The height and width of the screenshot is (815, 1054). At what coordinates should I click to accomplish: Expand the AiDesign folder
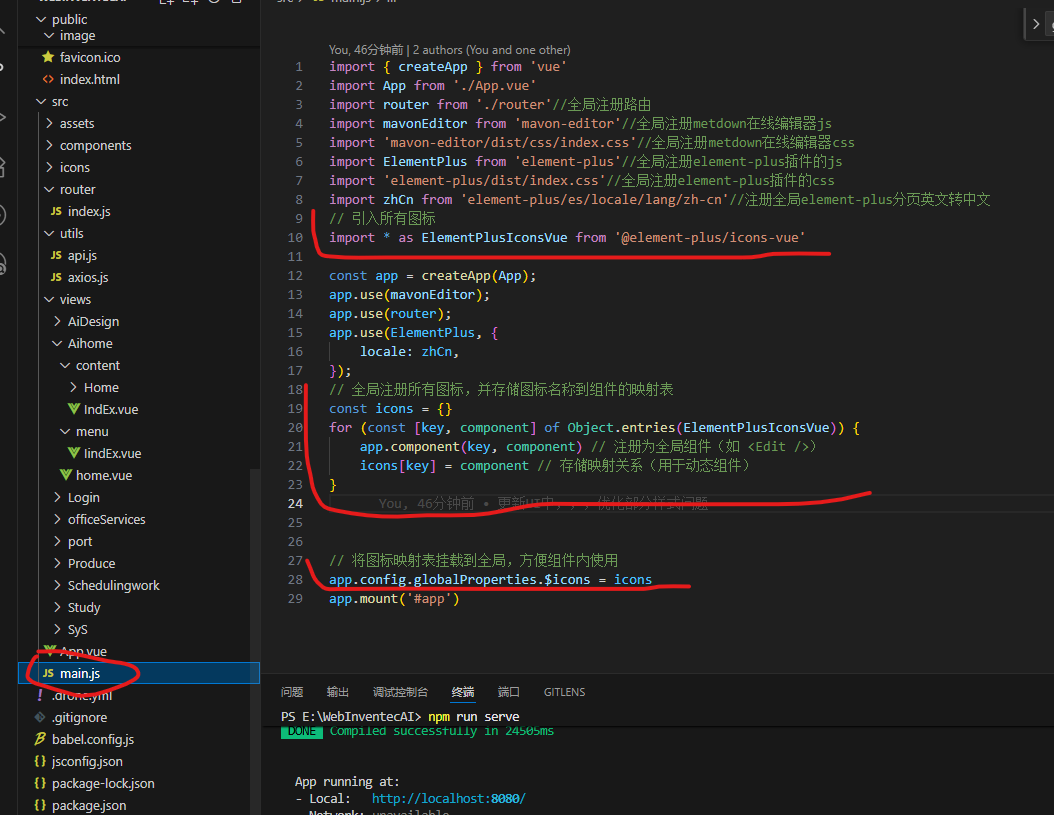point(57,321)
